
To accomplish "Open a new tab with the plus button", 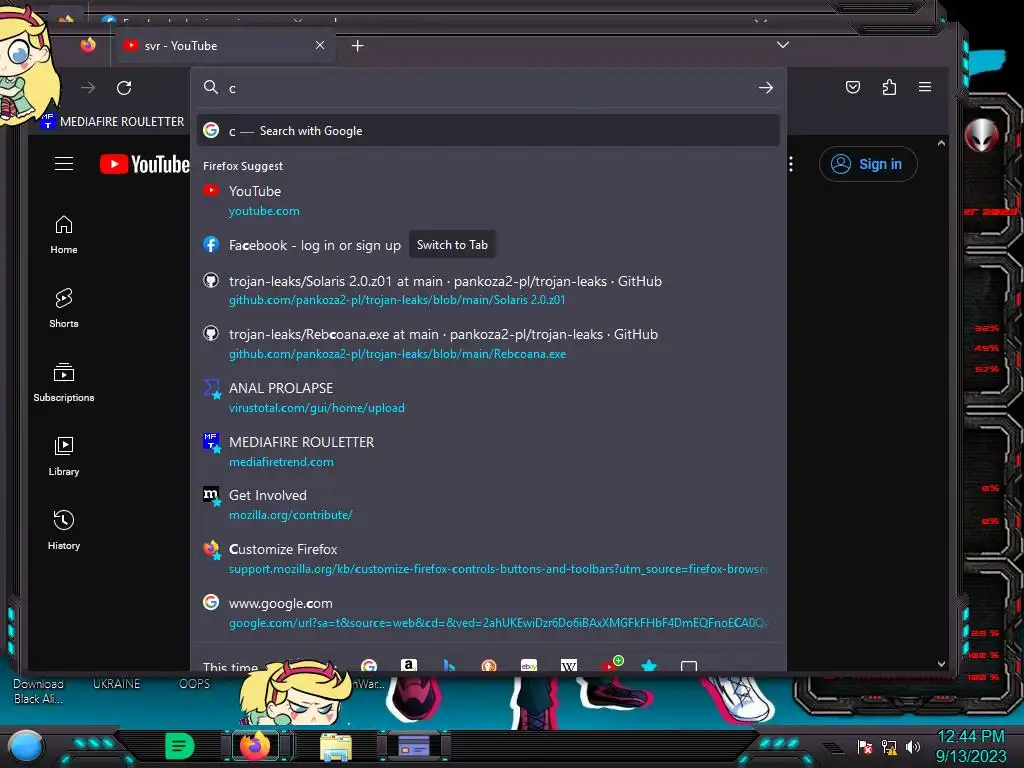I will pos(357,46).
